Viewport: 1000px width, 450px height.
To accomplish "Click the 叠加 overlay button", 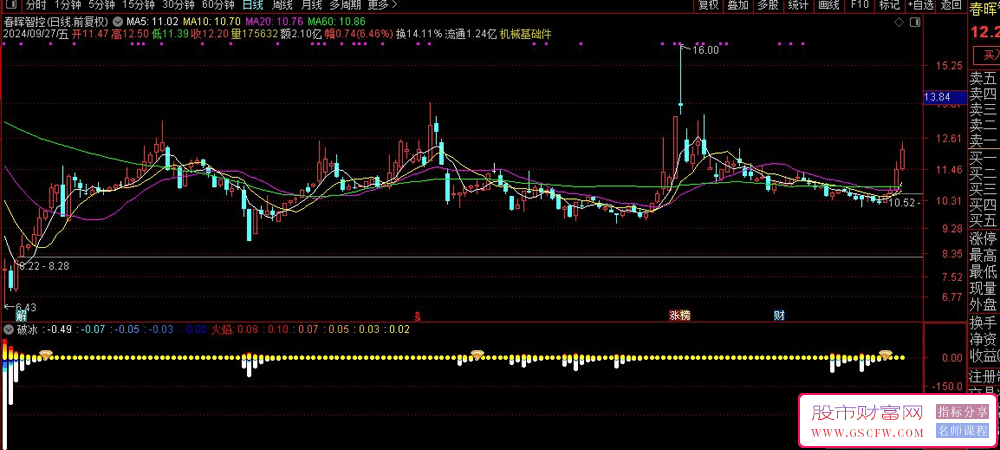I will pos(738,5).
